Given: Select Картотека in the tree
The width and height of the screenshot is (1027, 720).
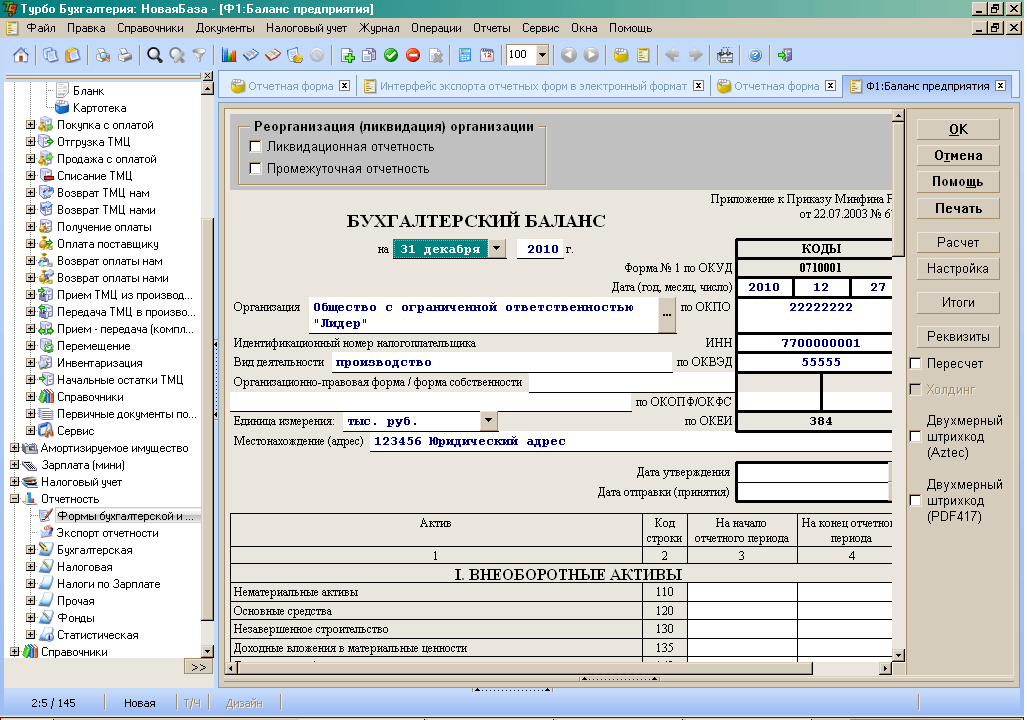Looking at the screenshot, I should coord(100,107).
